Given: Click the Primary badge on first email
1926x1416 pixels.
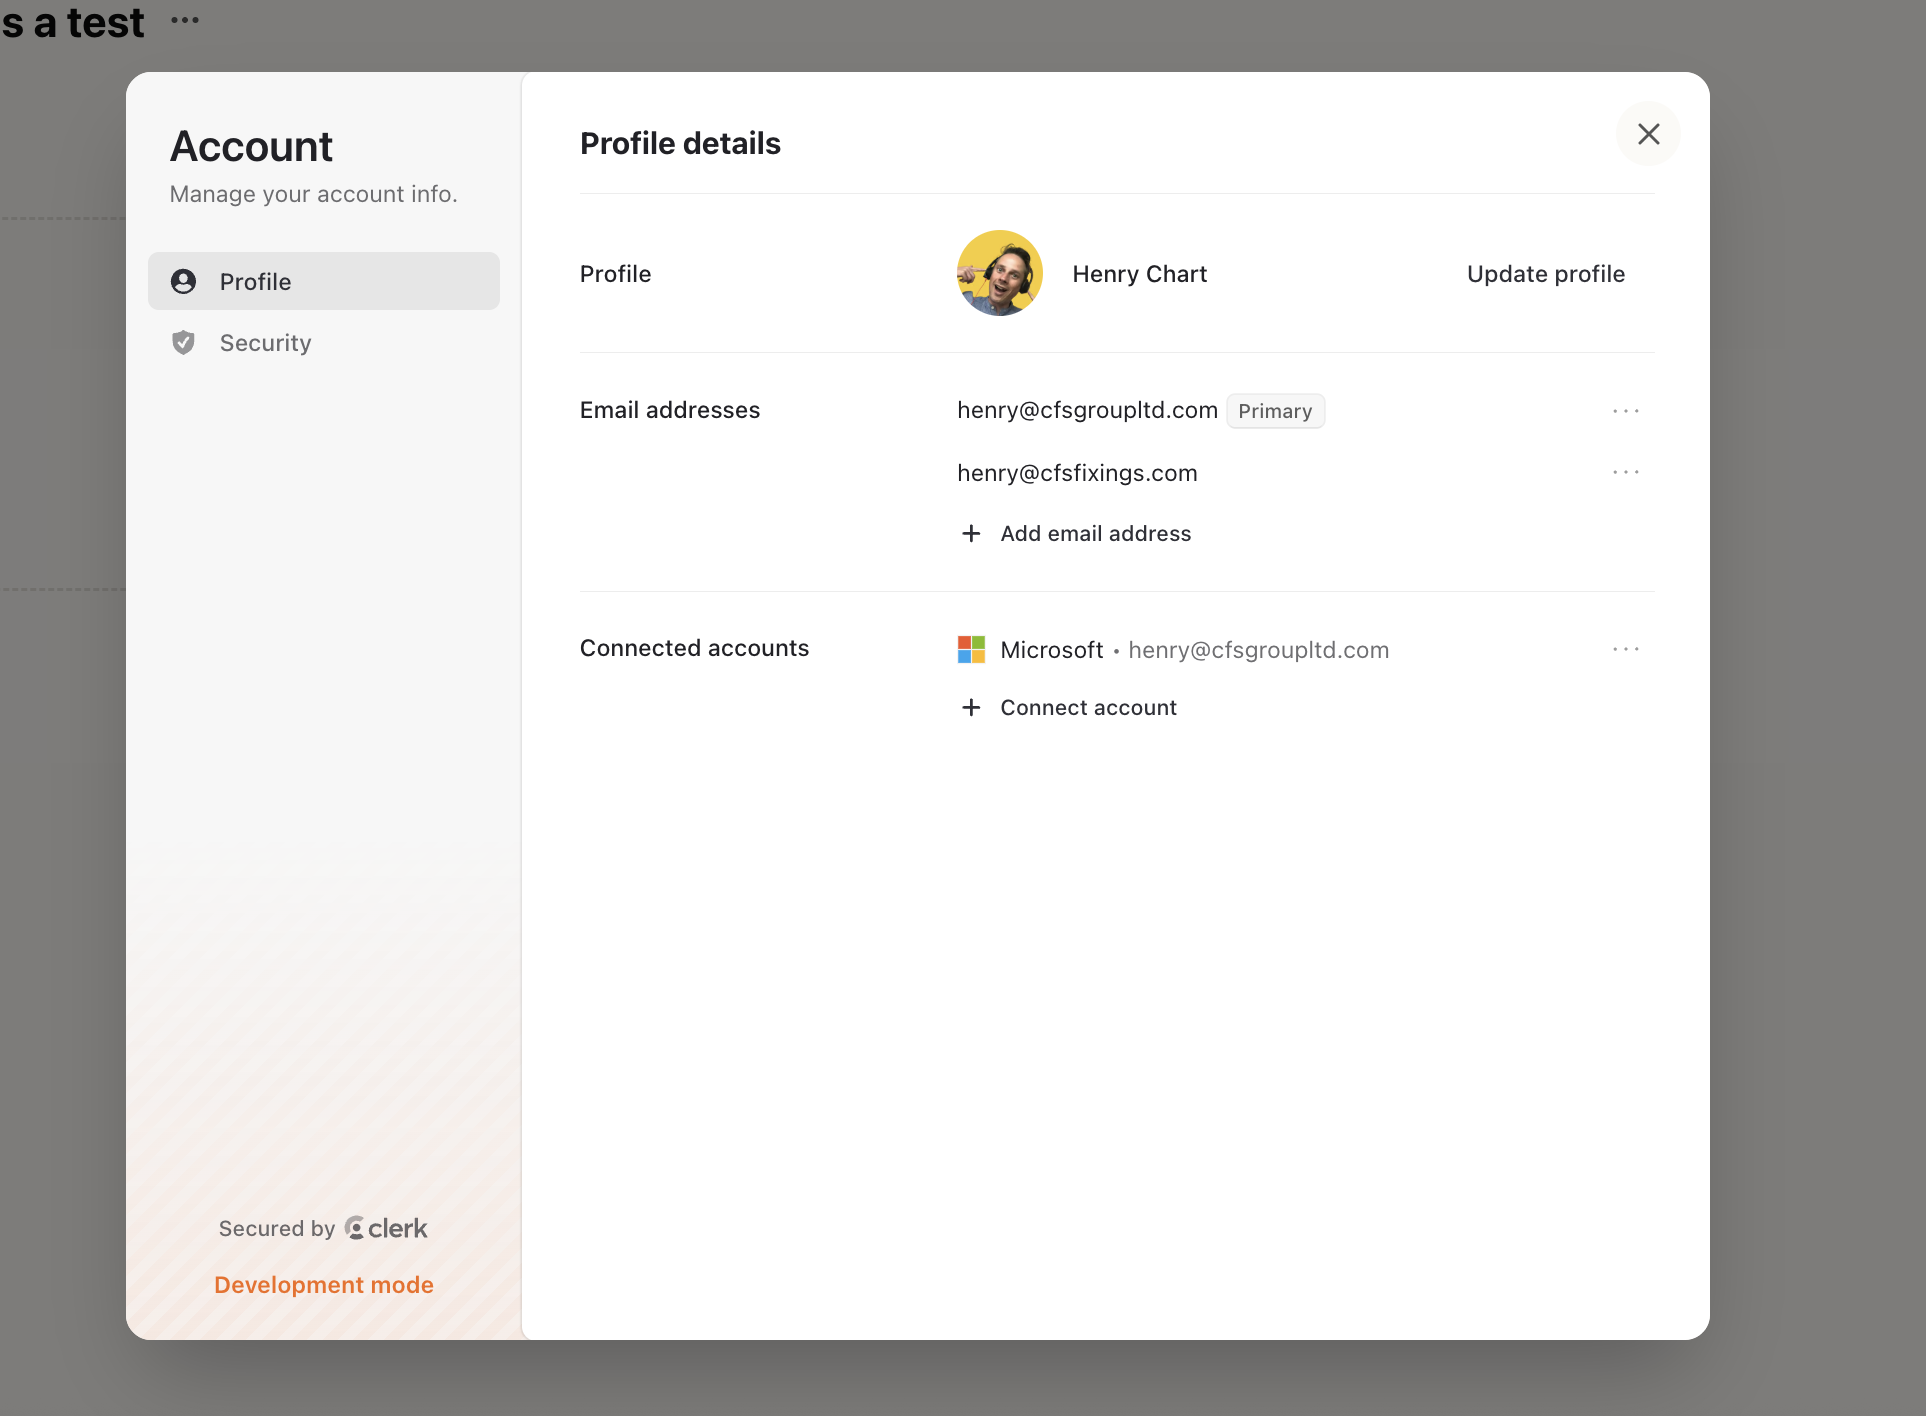Looking at the screenshot, I should tap(1275, 411).
